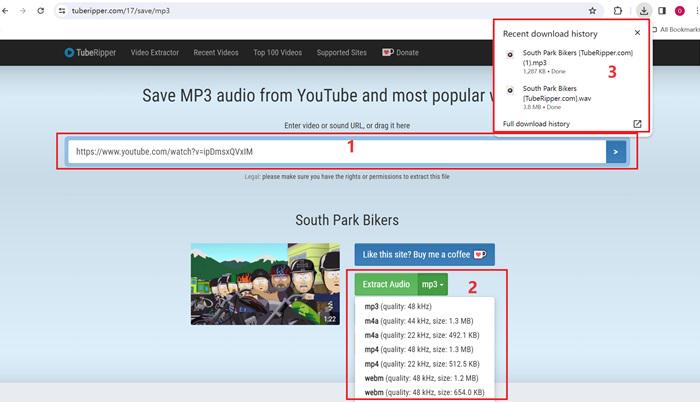Open Supported Sites nav item
This screenshot has width=700, height=402.
(342, 53)
